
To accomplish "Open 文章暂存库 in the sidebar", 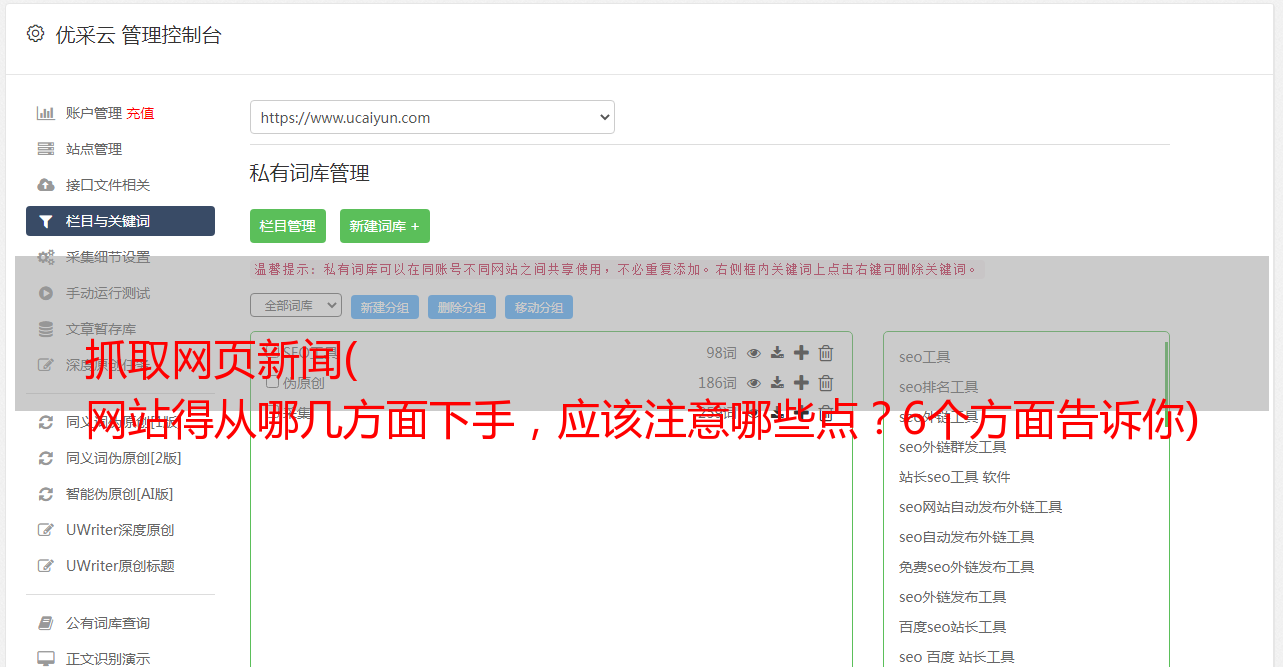I will coord(101,329).
